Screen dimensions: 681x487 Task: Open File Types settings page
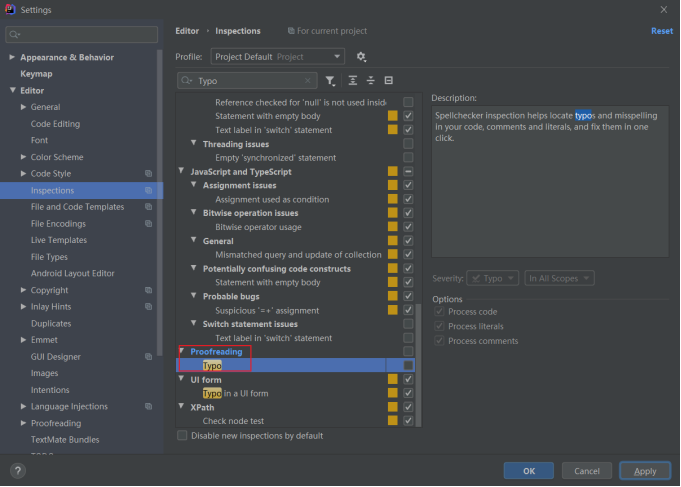50,257
